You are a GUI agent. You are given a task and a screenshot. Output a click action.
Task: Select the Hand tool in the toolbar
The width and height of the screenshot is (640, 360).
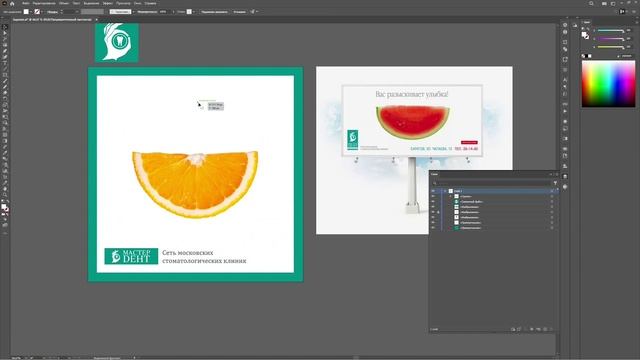pos(5,189)
